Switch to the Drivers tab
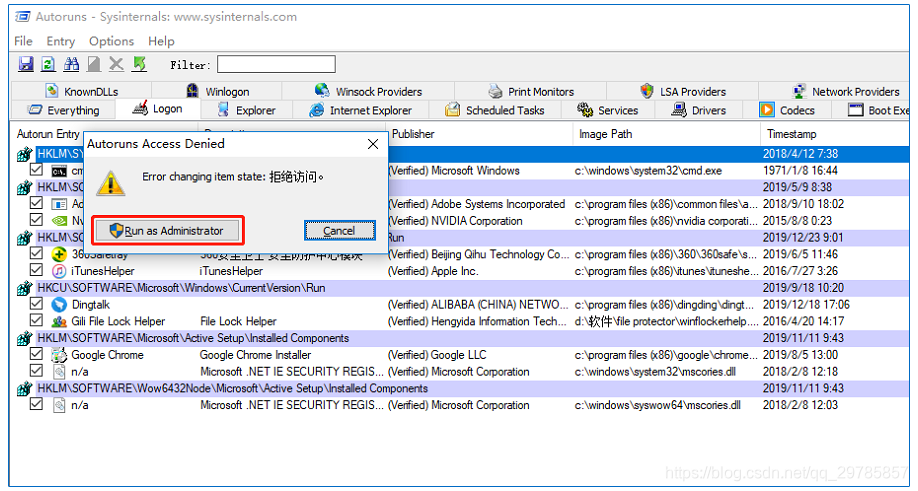The height and width of the screenshot is (491, 918). 698,110
